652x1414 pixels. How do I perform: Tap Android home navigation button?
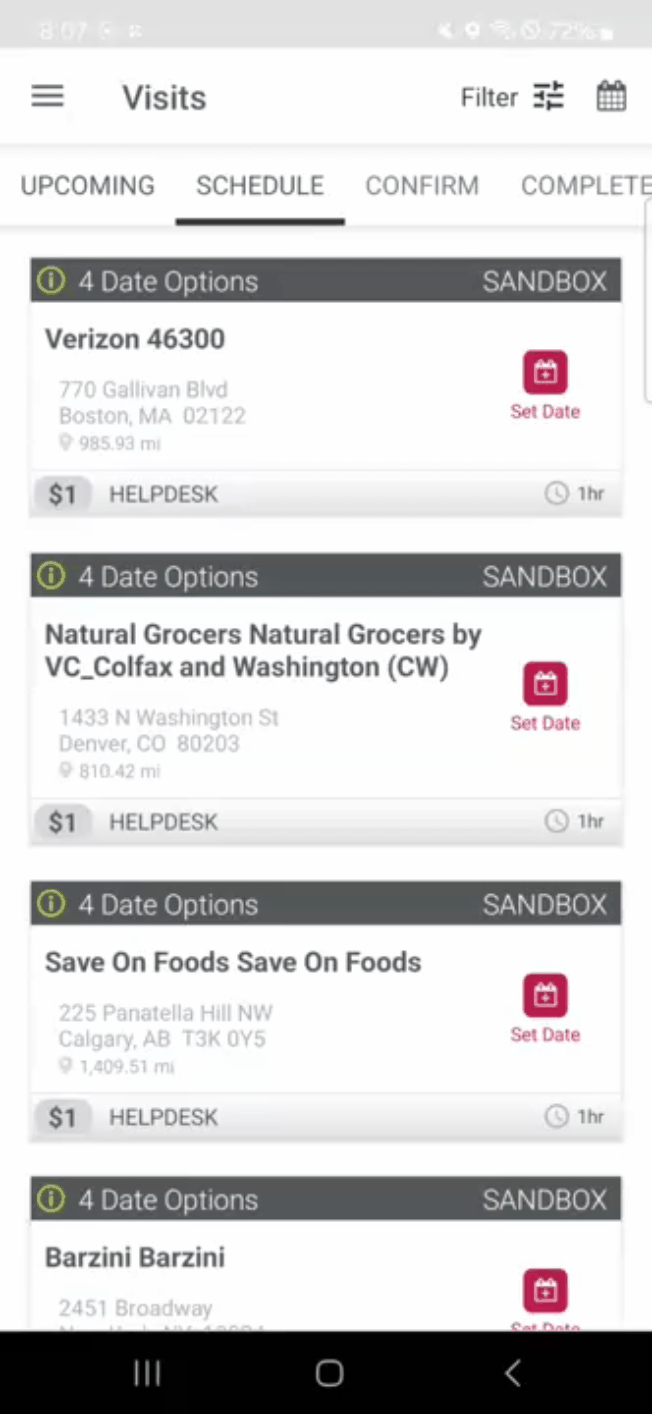click(x=329, y=1373)
